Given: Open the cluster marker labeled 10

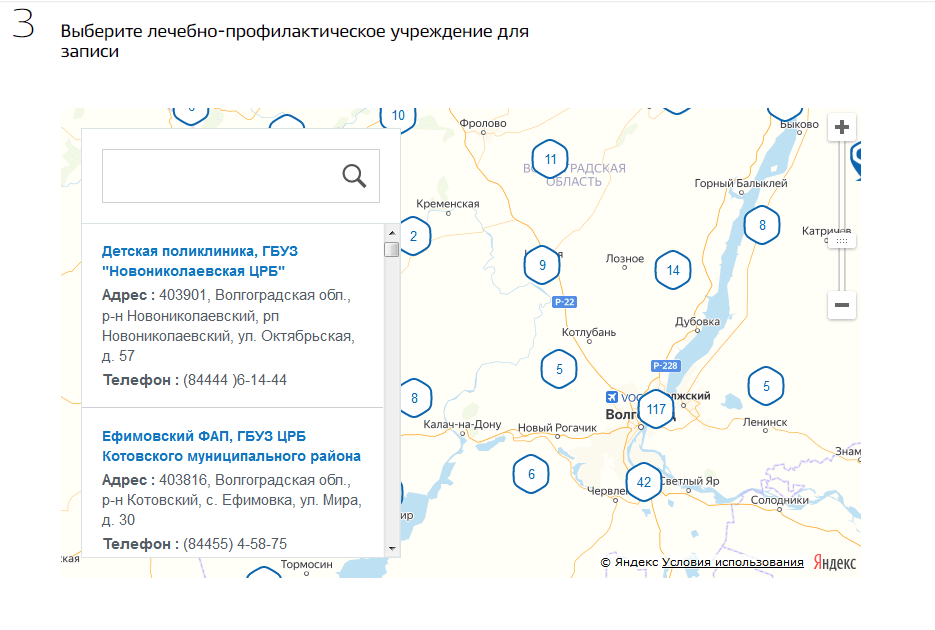Looking at the screenshot, I should (398, 116).
